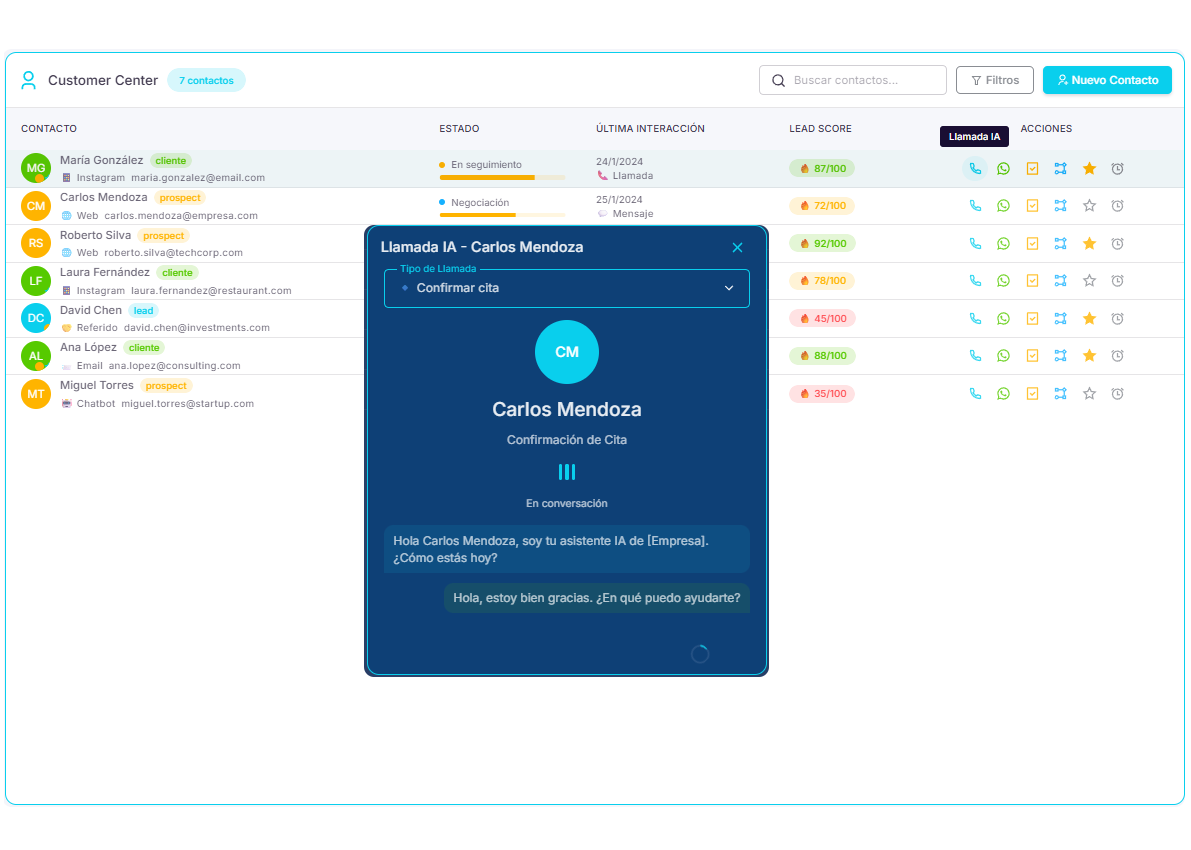Open the task check icon for David Chen
The height and width of the screenshot is (850, 1191).
click(x=1032, y=318)
